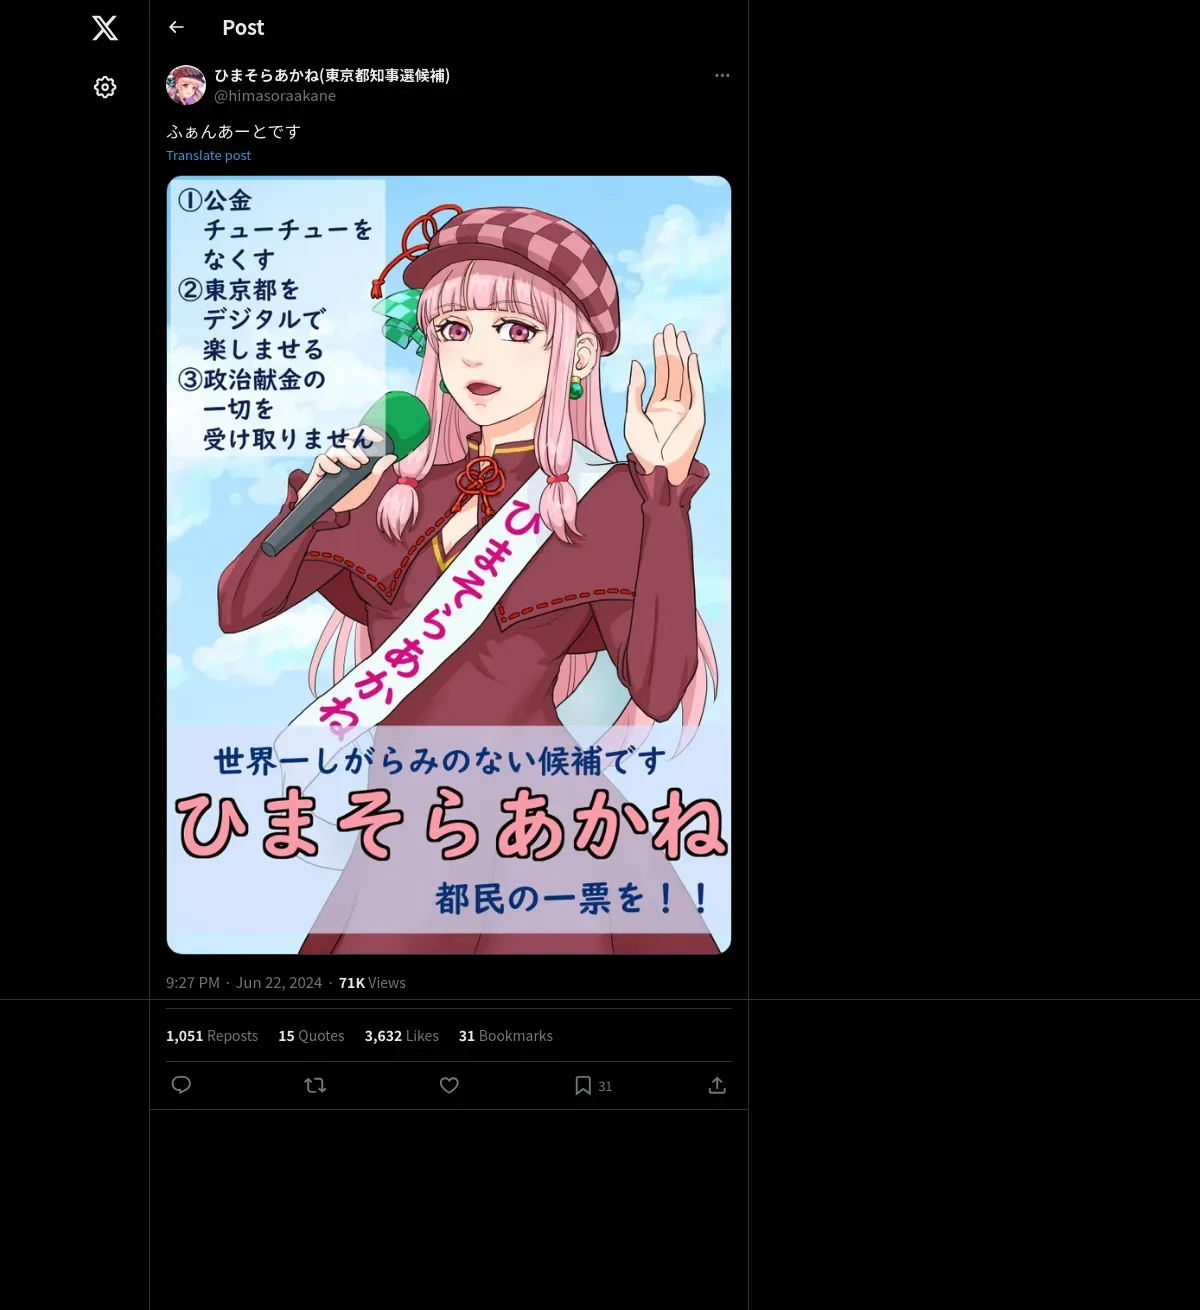
Task: View the 1,051 Reposts list
Action: coord(212,1036)
